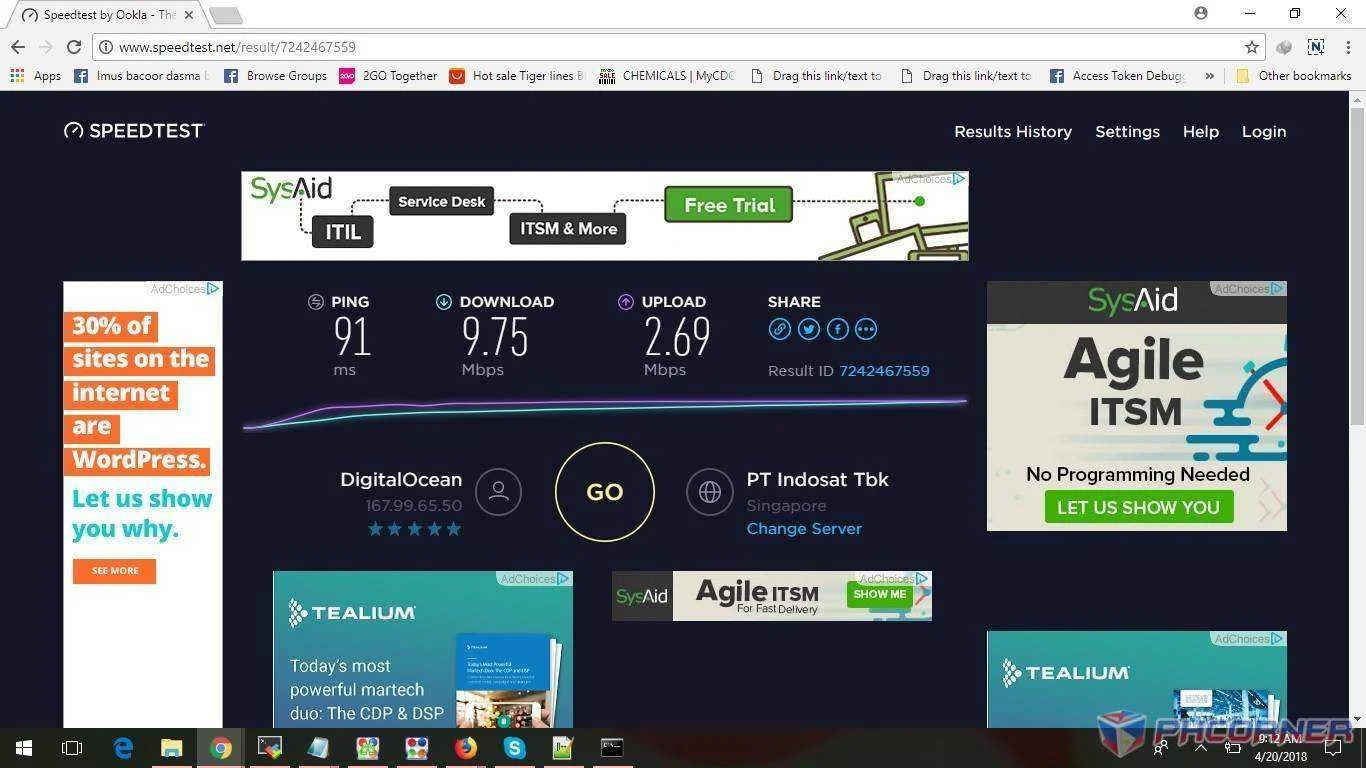Click the Speedtest logo in the header
This screenshot has width=1366, height=768.
pyautogui.click(x=134, y=131)
